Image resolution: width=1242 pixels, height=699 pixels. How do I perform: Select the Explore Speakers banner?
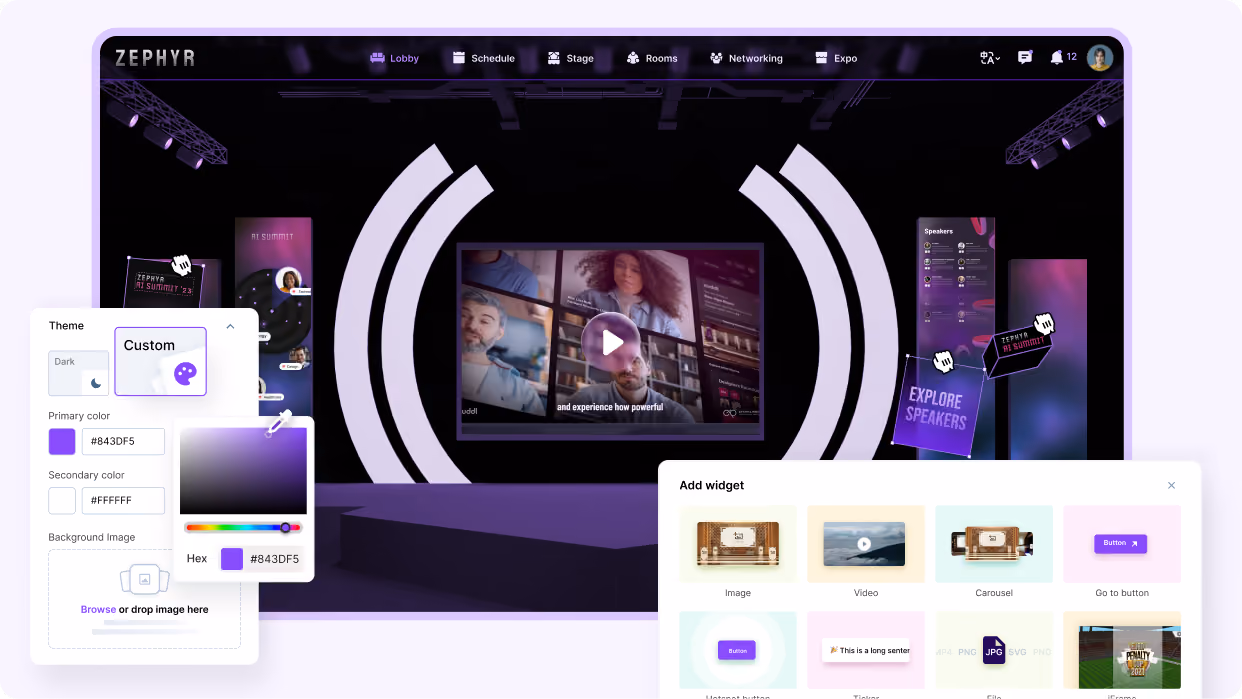[936, 407]
